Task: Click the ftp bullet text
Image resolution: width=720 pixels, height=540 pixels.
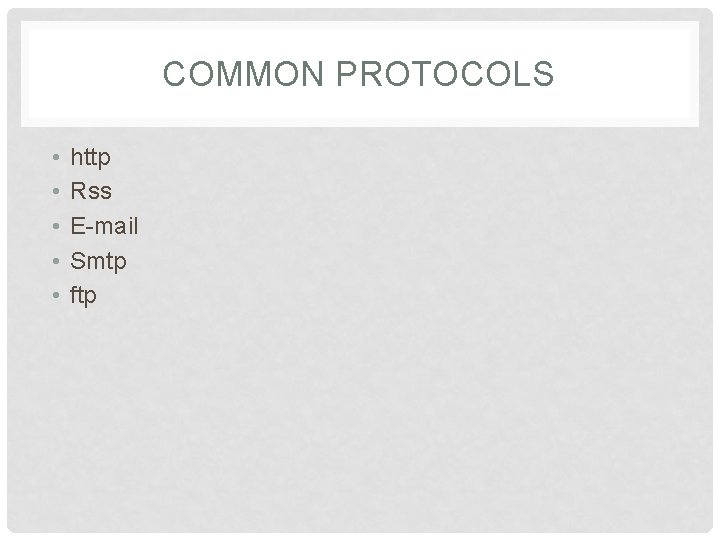Action: point(83,295)
